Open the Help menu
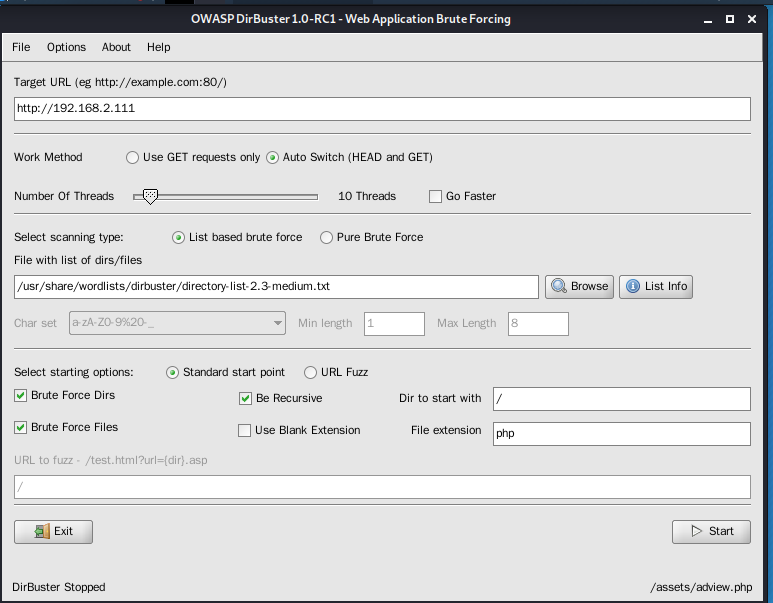This screenshot has width=773, height=603. click(x=158, y=47)
